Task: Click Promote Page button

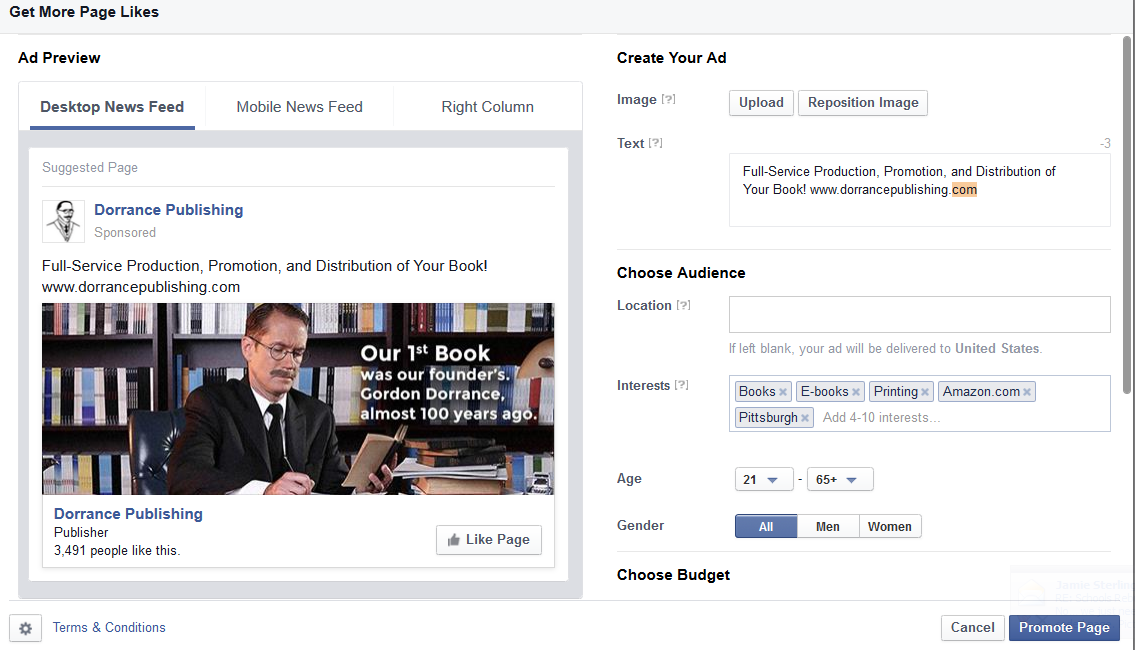Action: coord(1064,628)
